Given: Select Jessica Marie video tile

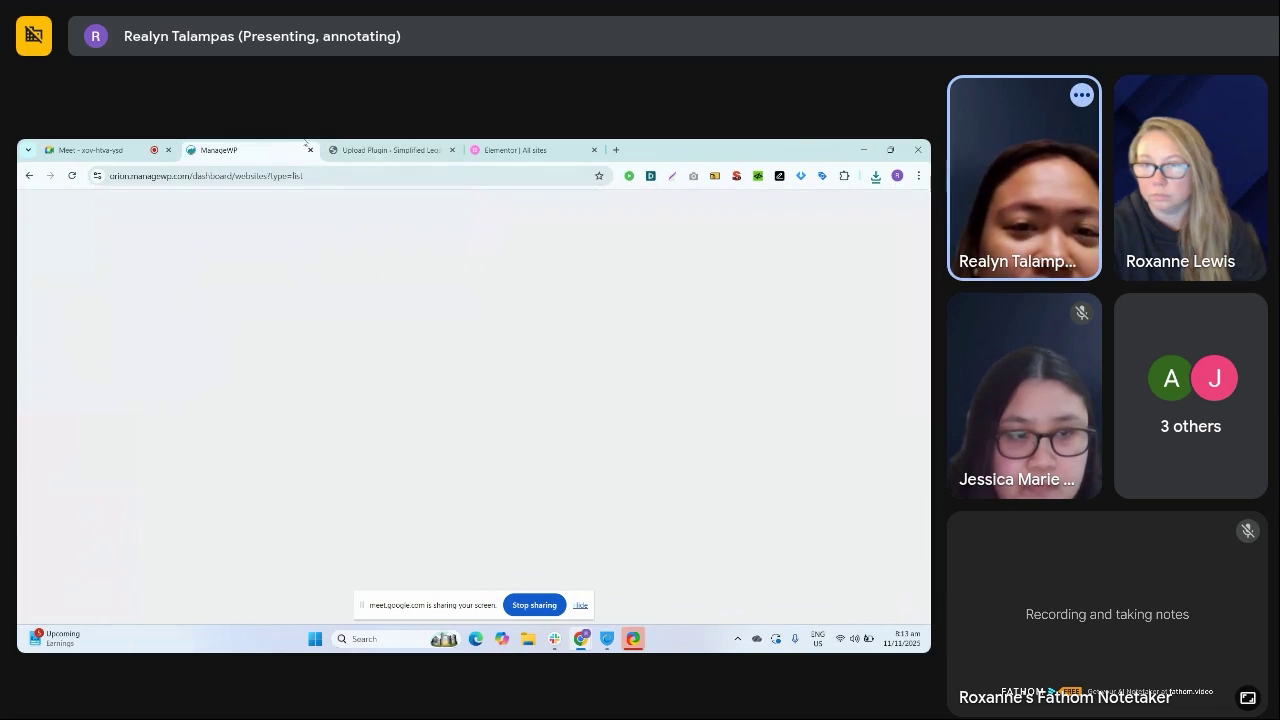Looking at the screenshot, I should [1024, 396].
